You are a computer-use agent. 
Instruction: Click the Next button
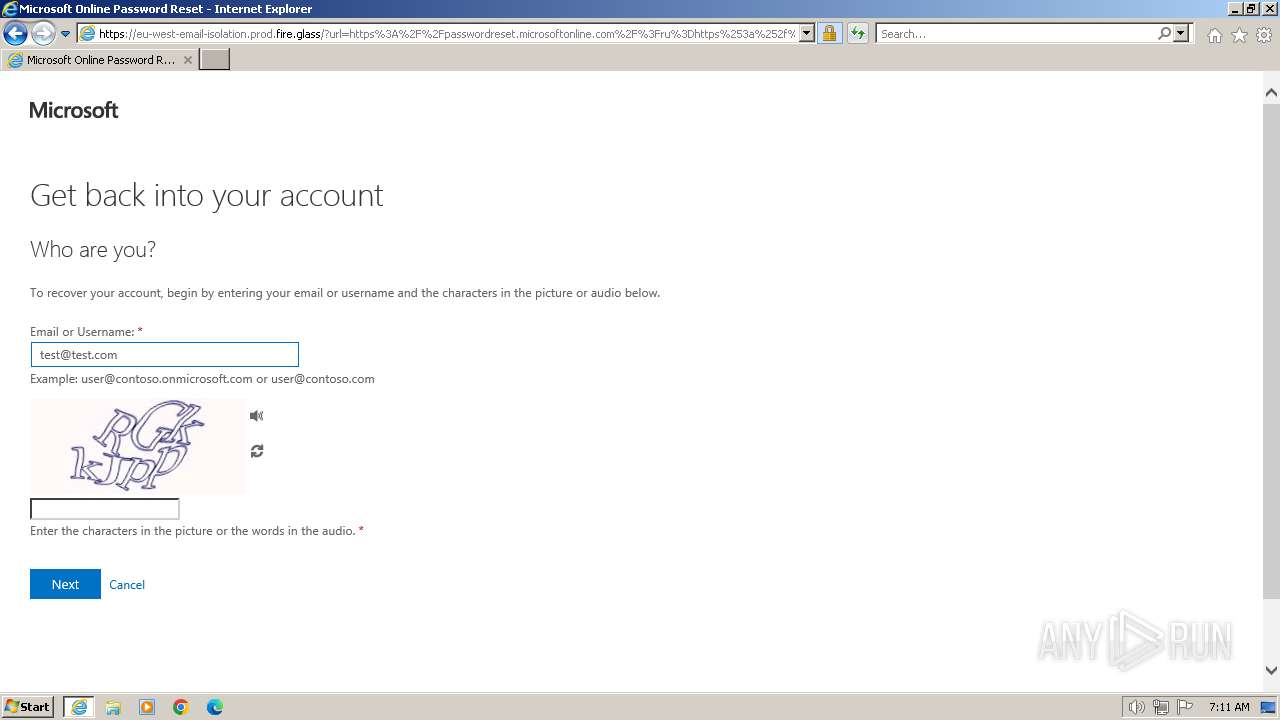pyautogui.click(x=65, y=584)
